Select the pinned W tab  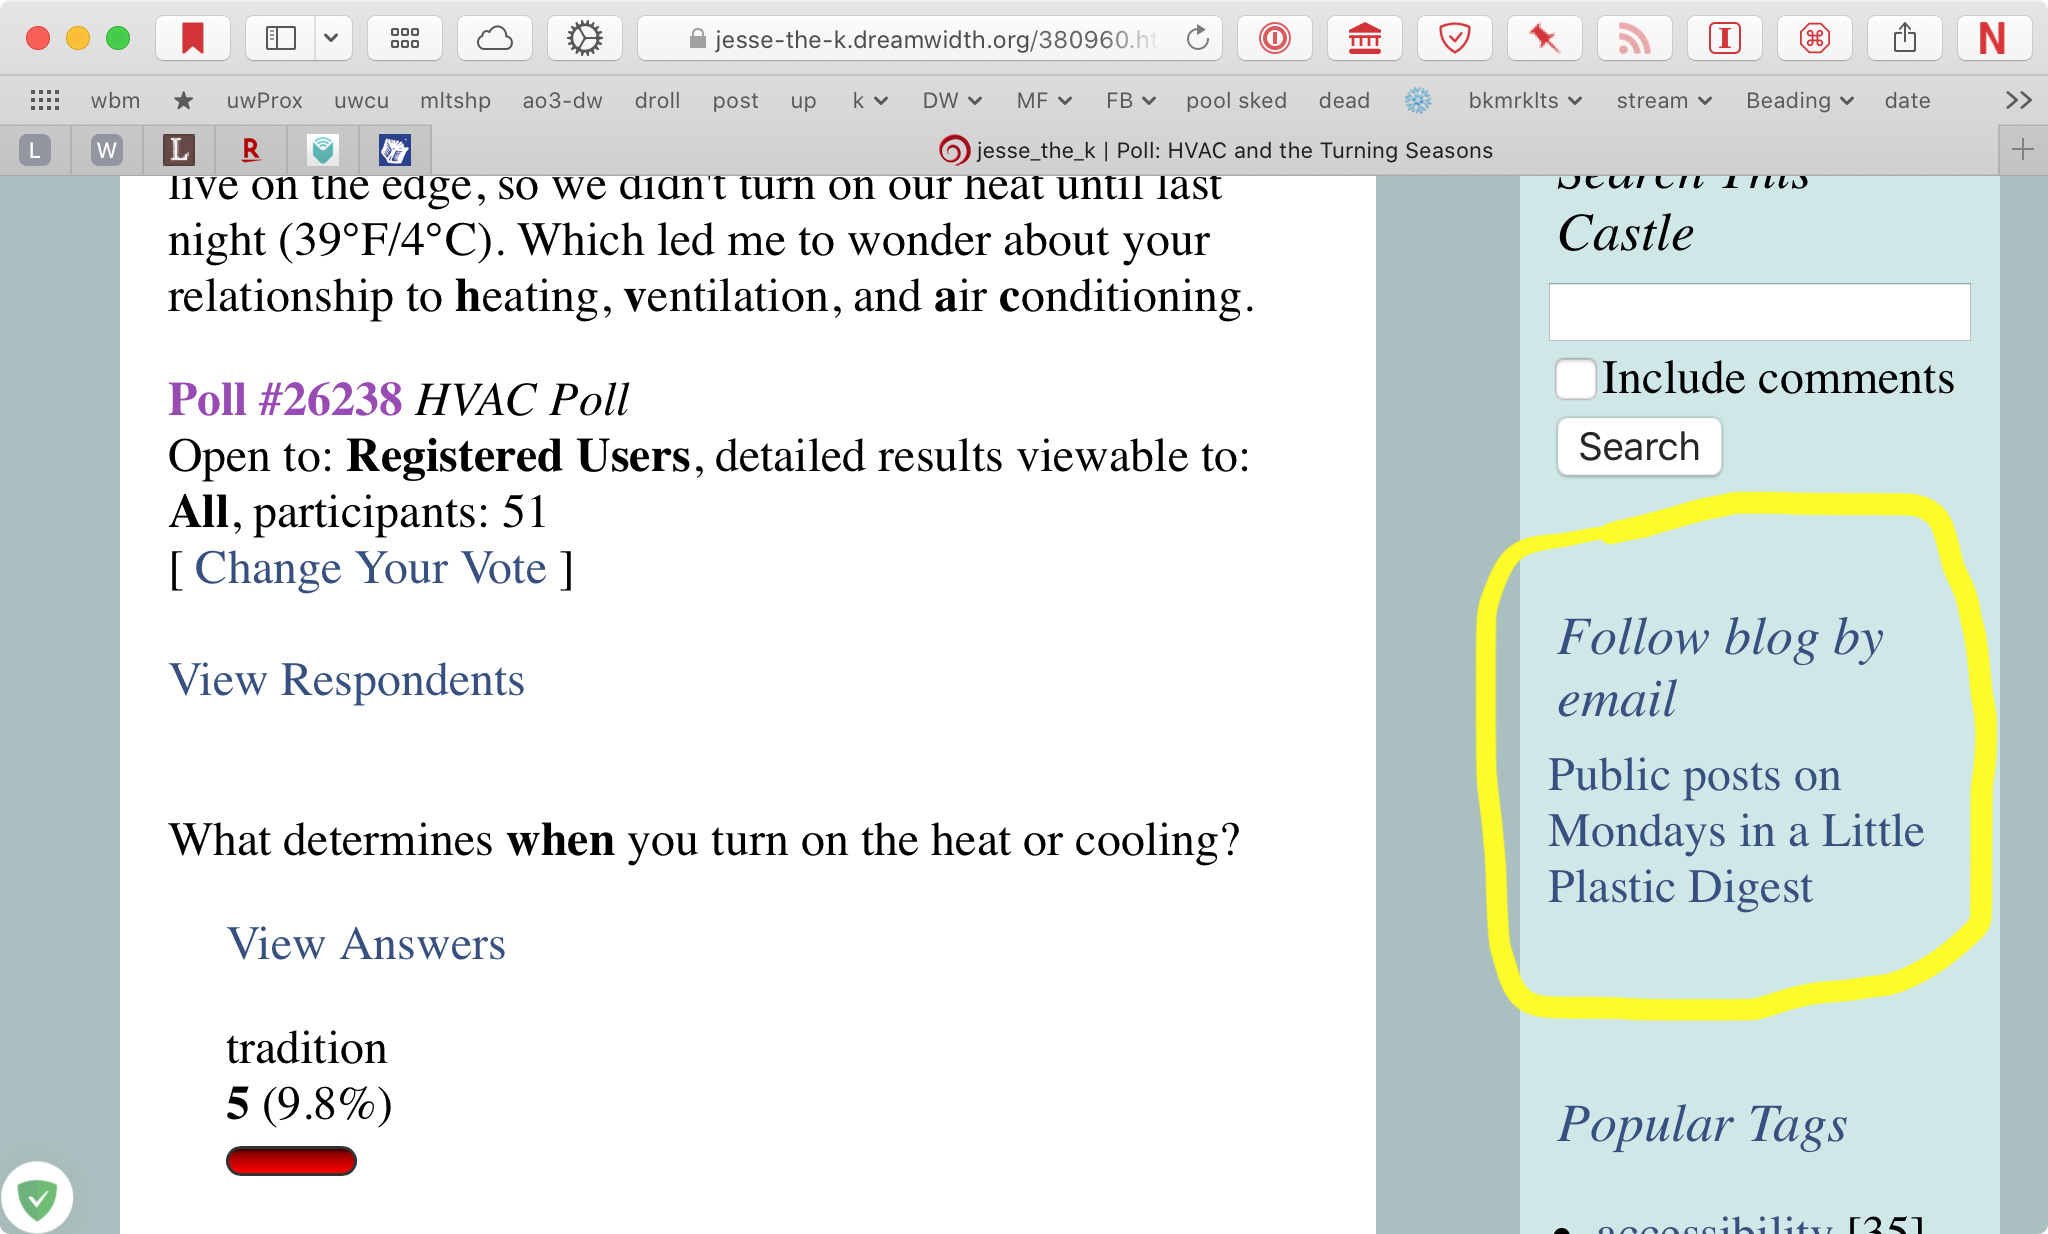click(x=107, y=151)
